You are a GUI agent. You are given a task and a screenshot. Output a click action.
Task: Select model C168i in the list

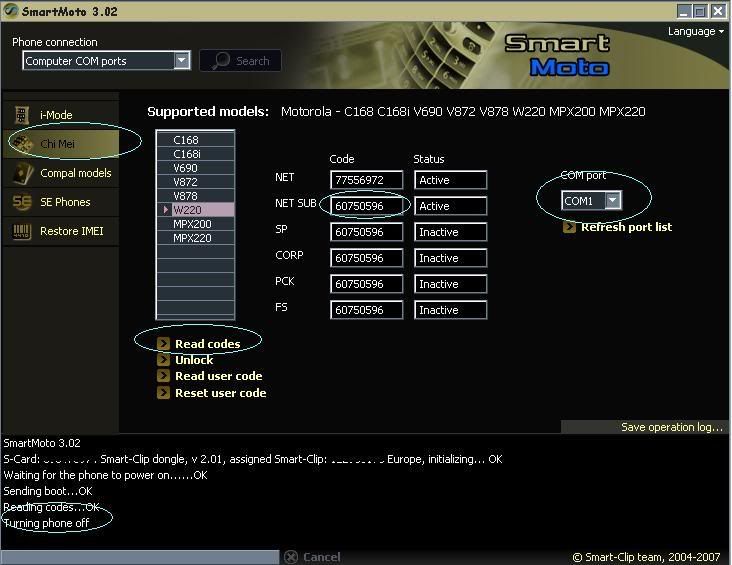pos(196,154)
